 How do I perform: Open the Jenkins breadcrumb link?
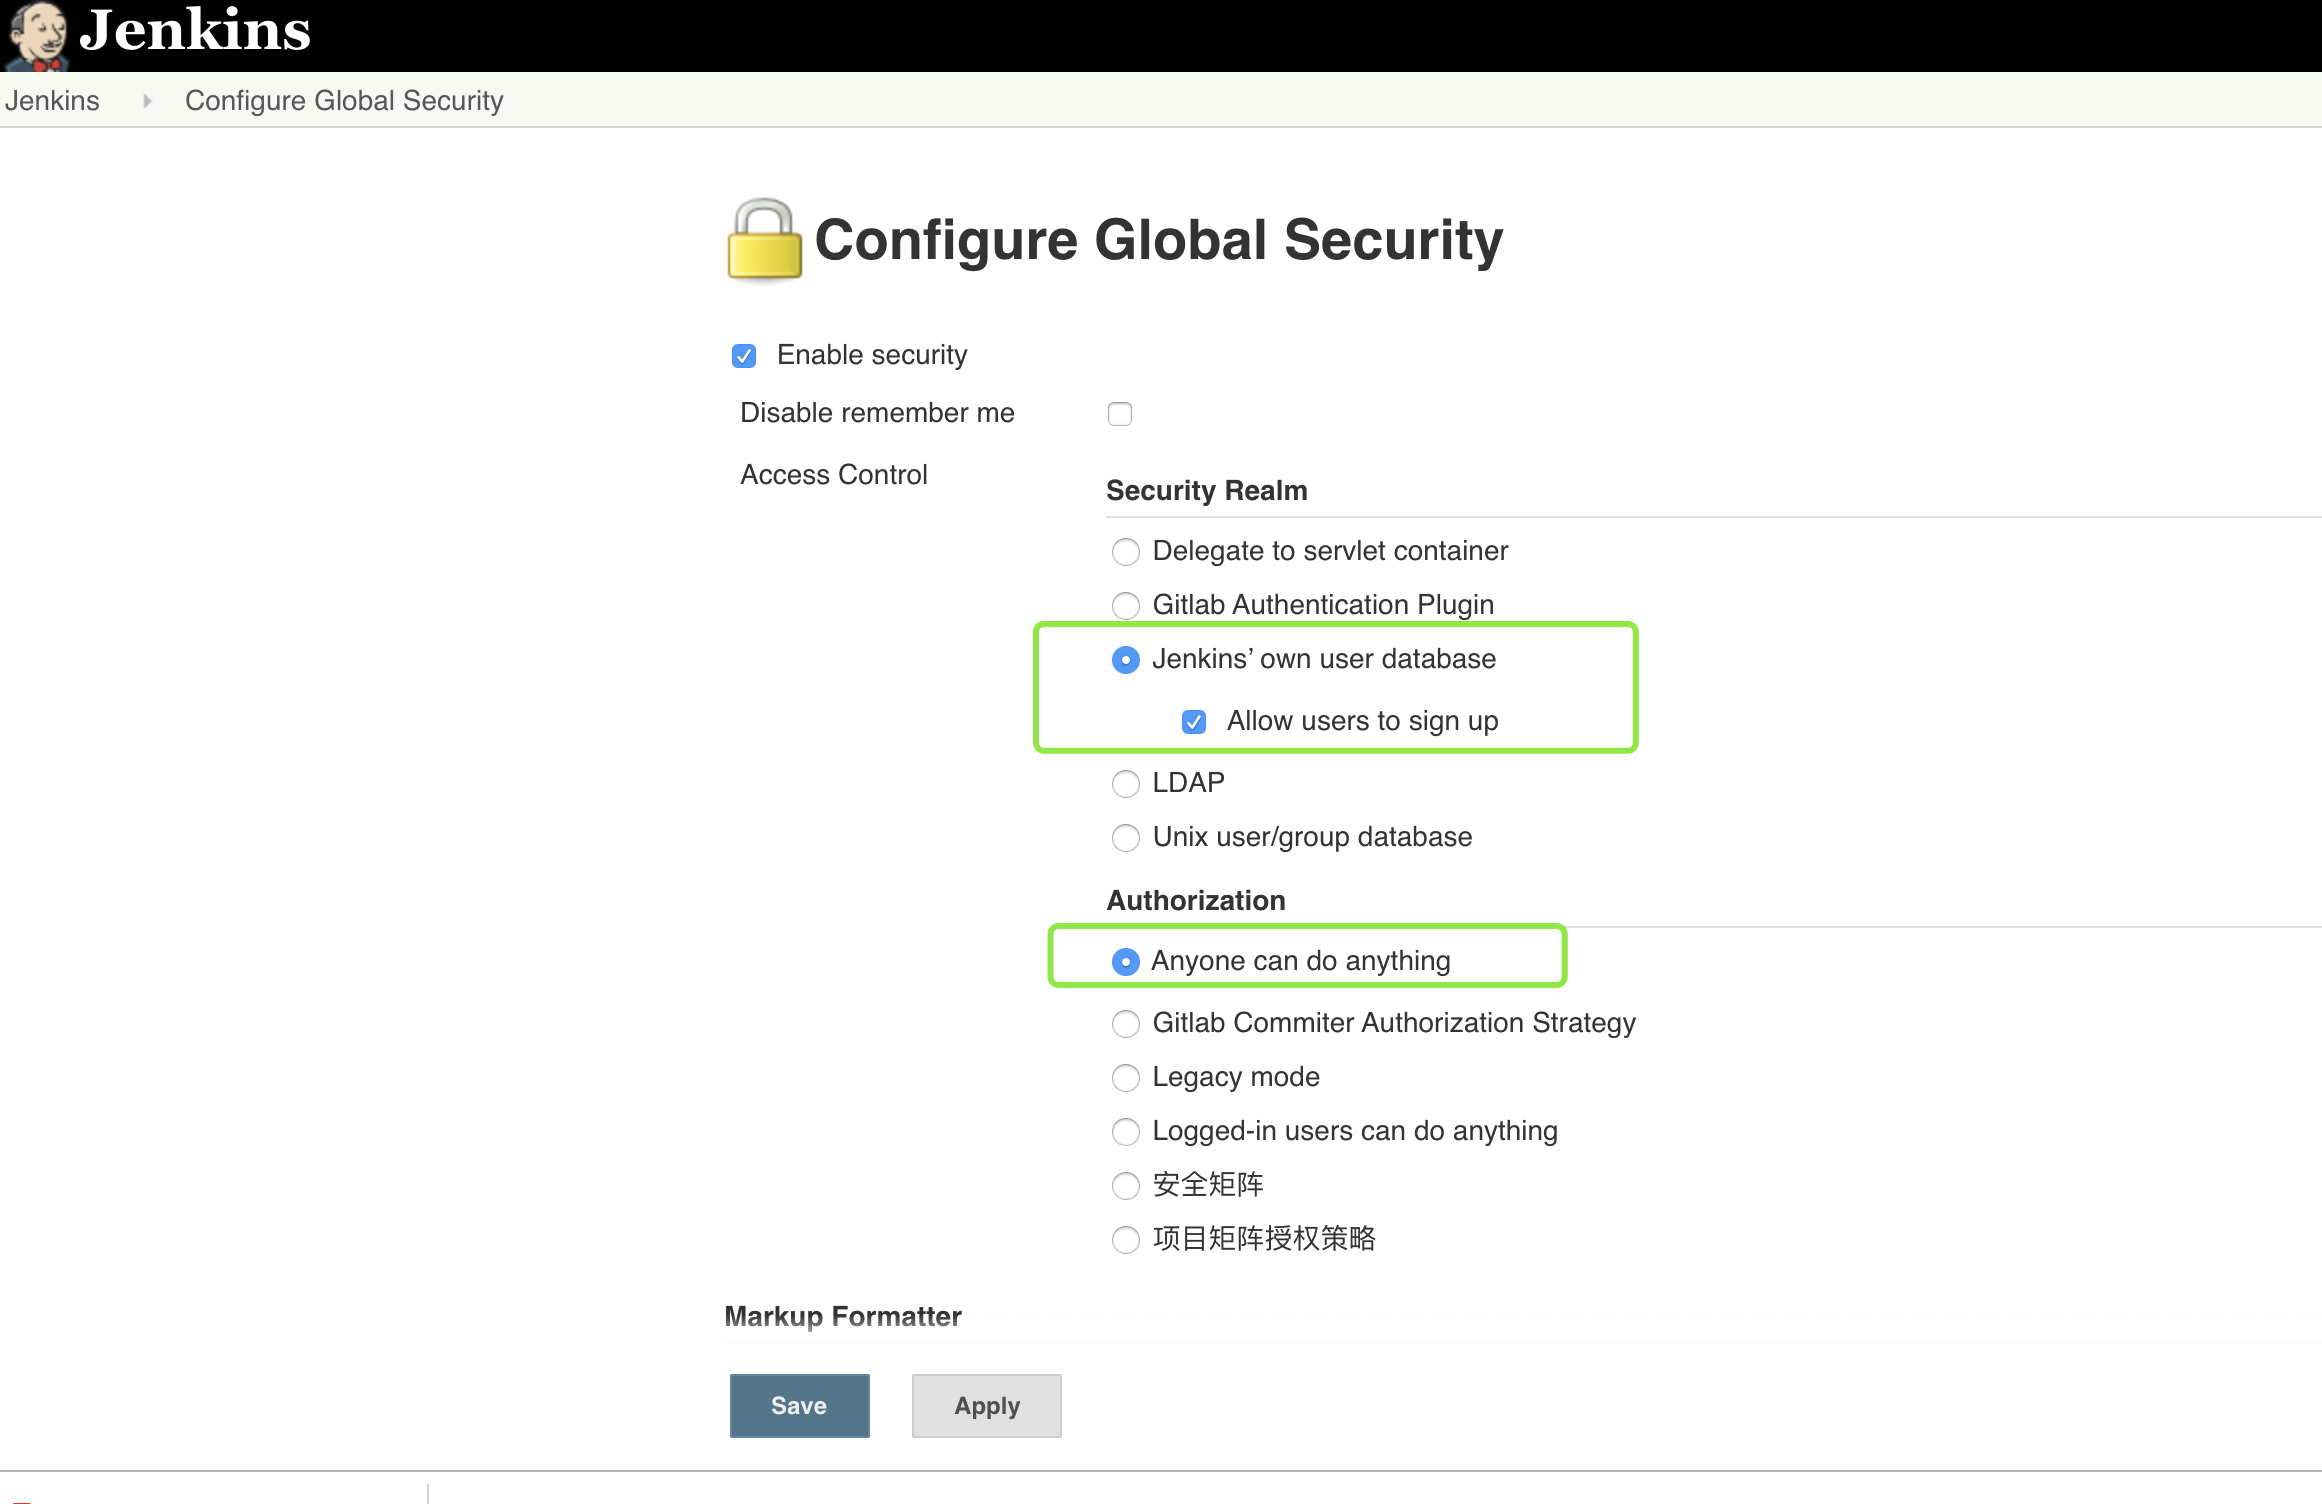point(52,101)
